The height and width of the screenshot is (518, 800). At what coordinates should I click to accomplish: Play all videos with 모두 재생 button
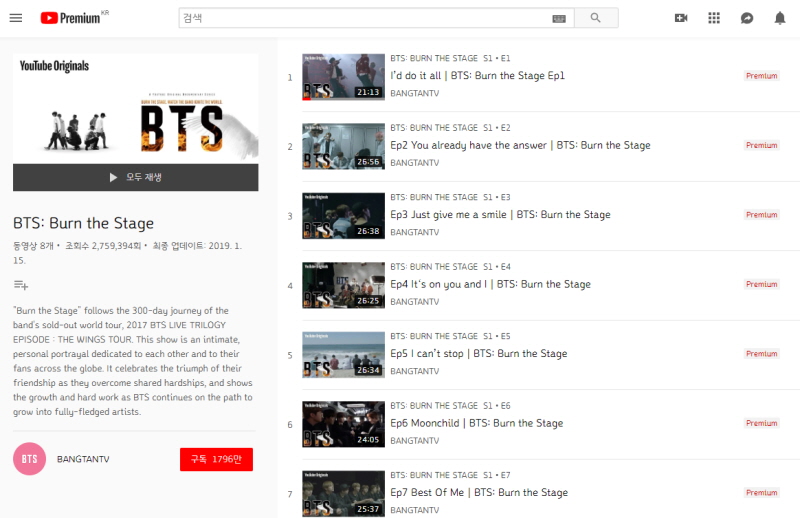tap(135, 177)
